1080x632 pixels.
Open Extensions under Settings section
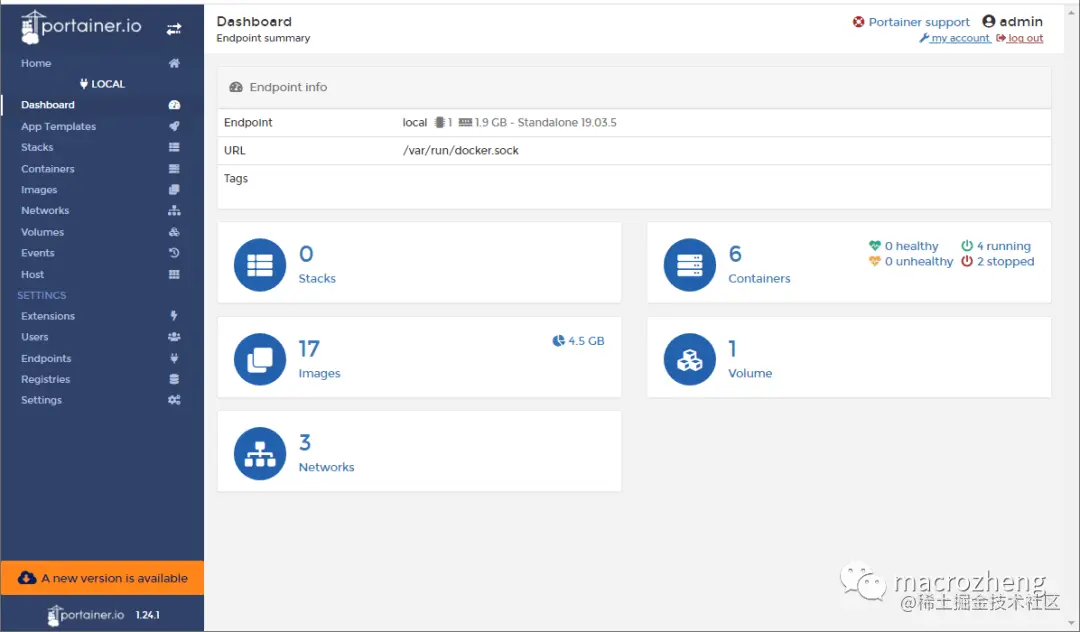point(48,316)
